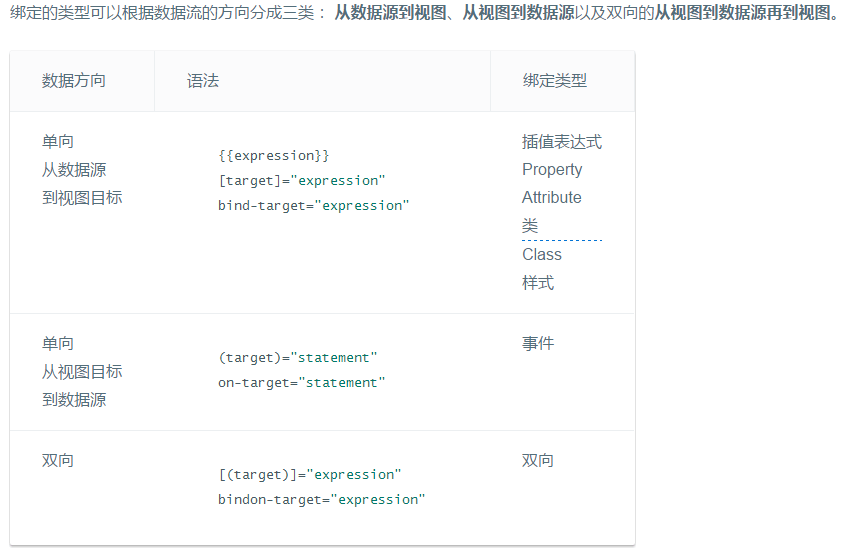The width and height of the screenshot is (843, 552).
Task: Select the {{expression}} code line
Action: point(274,155)
